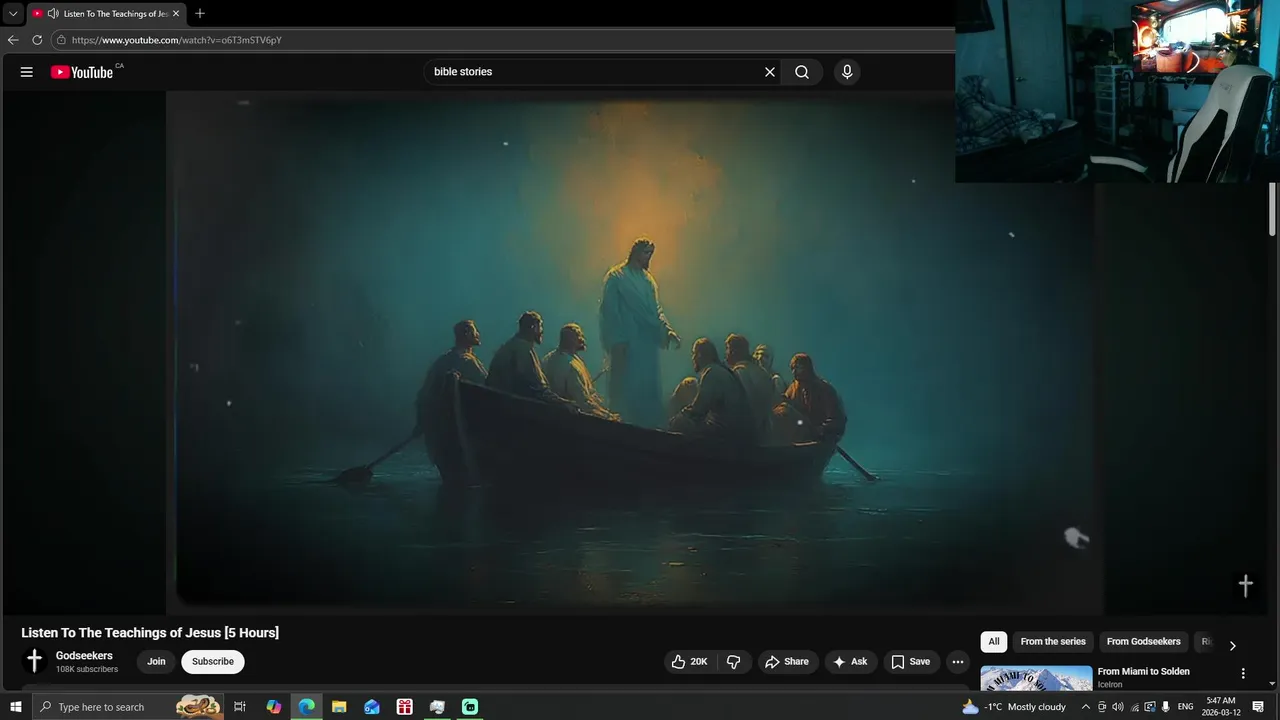Click the Meet Now camera tray icon

[1102, 707]
